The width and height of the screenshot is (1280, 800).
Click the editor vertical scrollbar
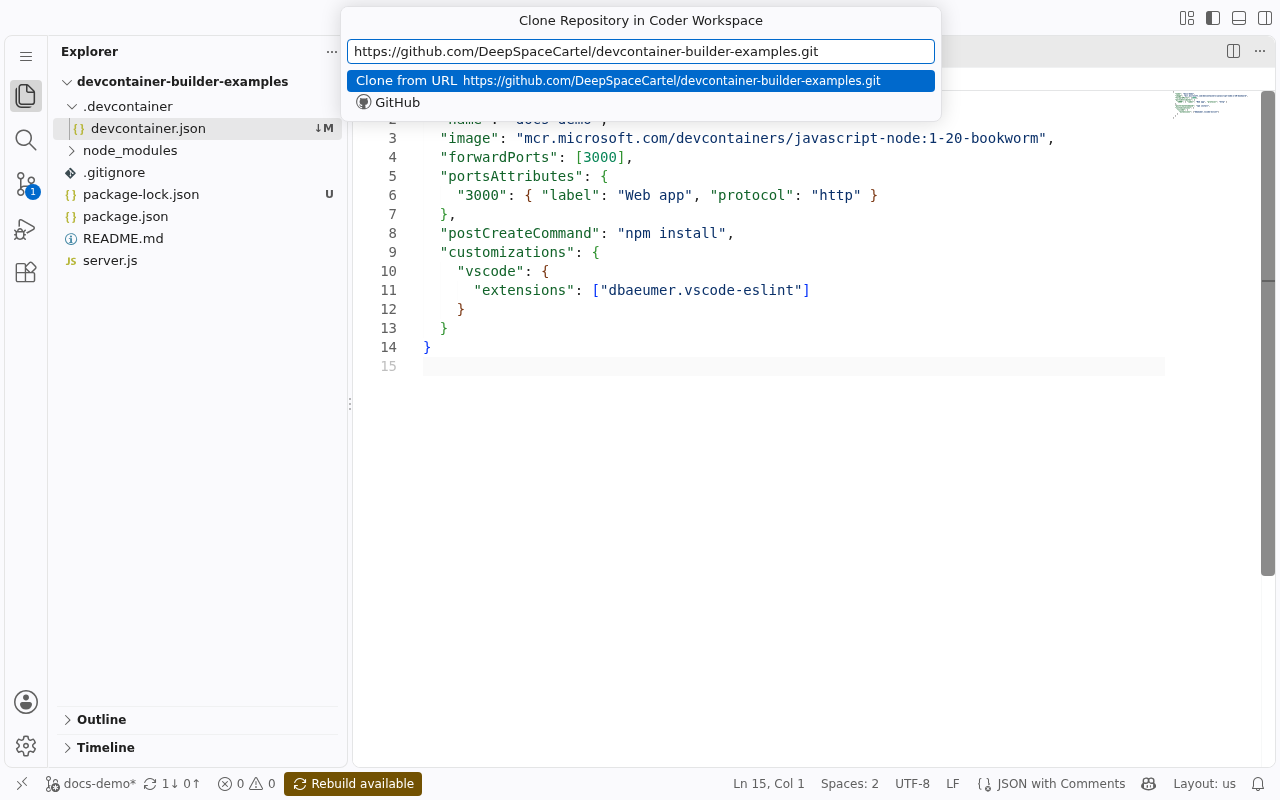pyautogui.click(x=1268, y=333)
